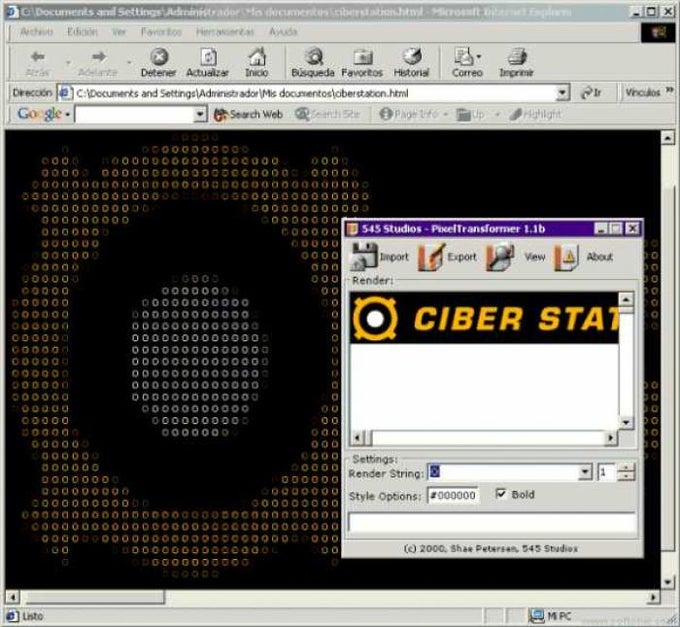Viewport: 680px width, 627px height.
Task: Click the Import icon in PixelTransformer
Action: [363, 257]
